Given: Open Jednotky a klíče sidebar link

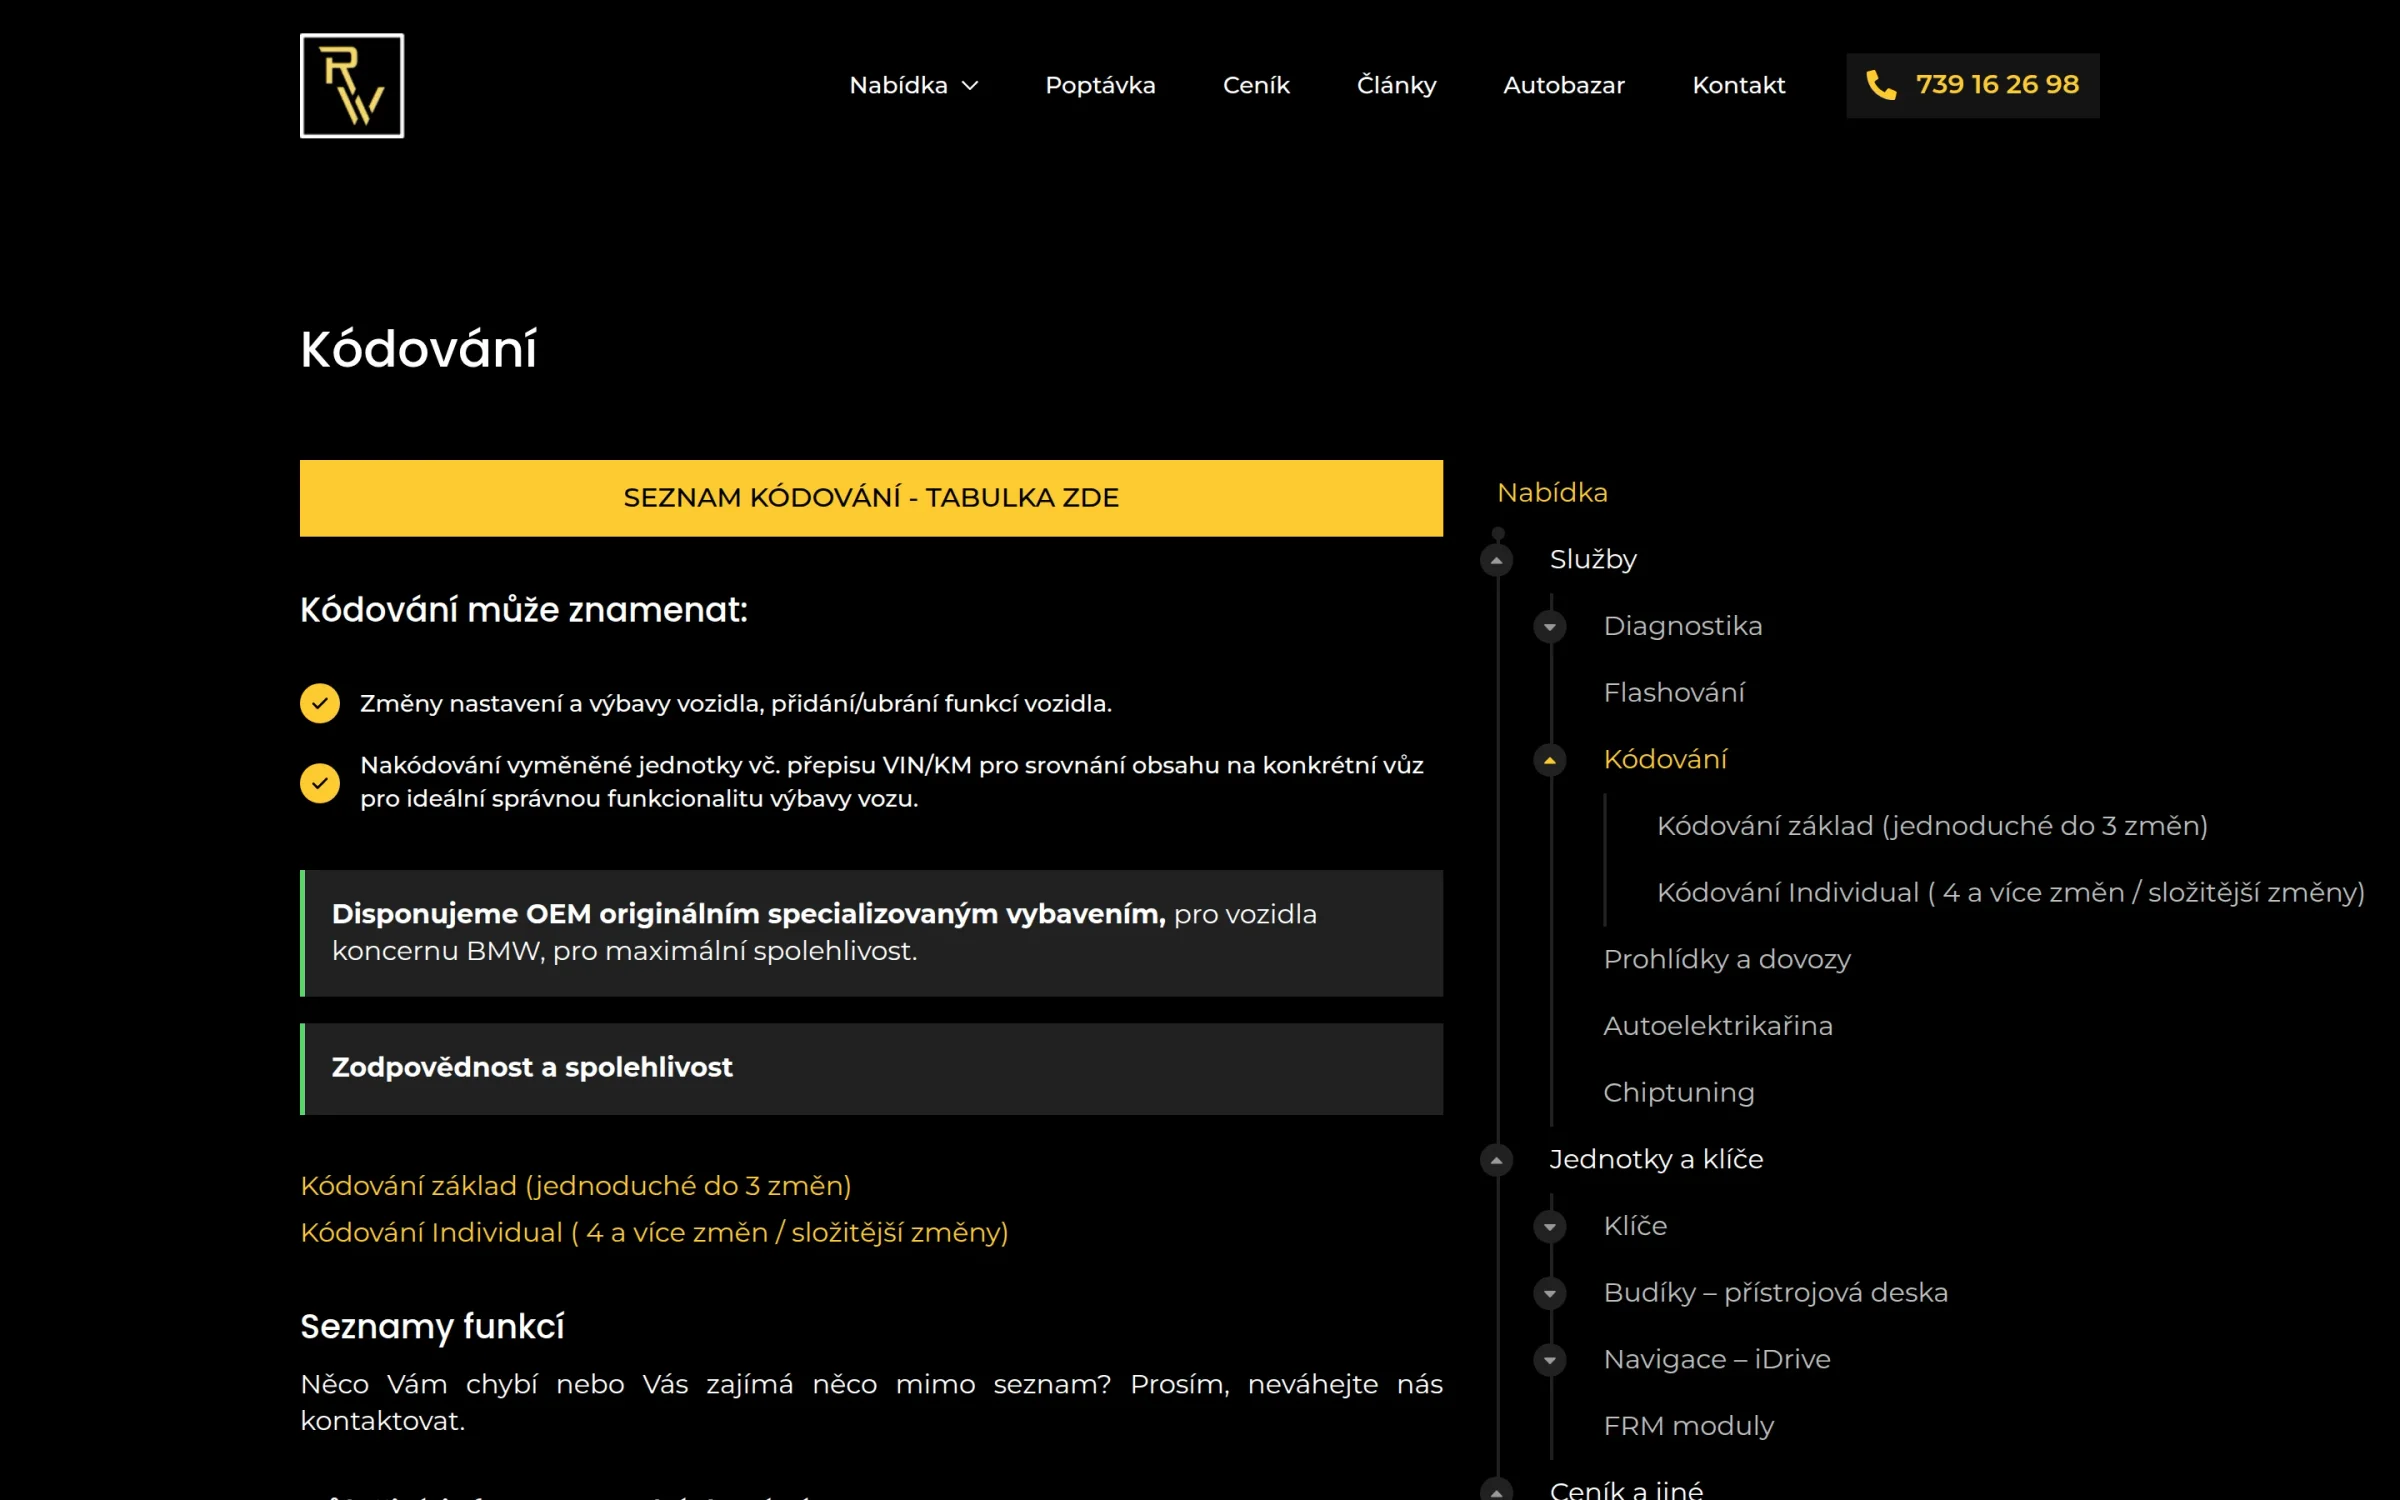Looking at the screenshot, I should pos(1656,1159).
